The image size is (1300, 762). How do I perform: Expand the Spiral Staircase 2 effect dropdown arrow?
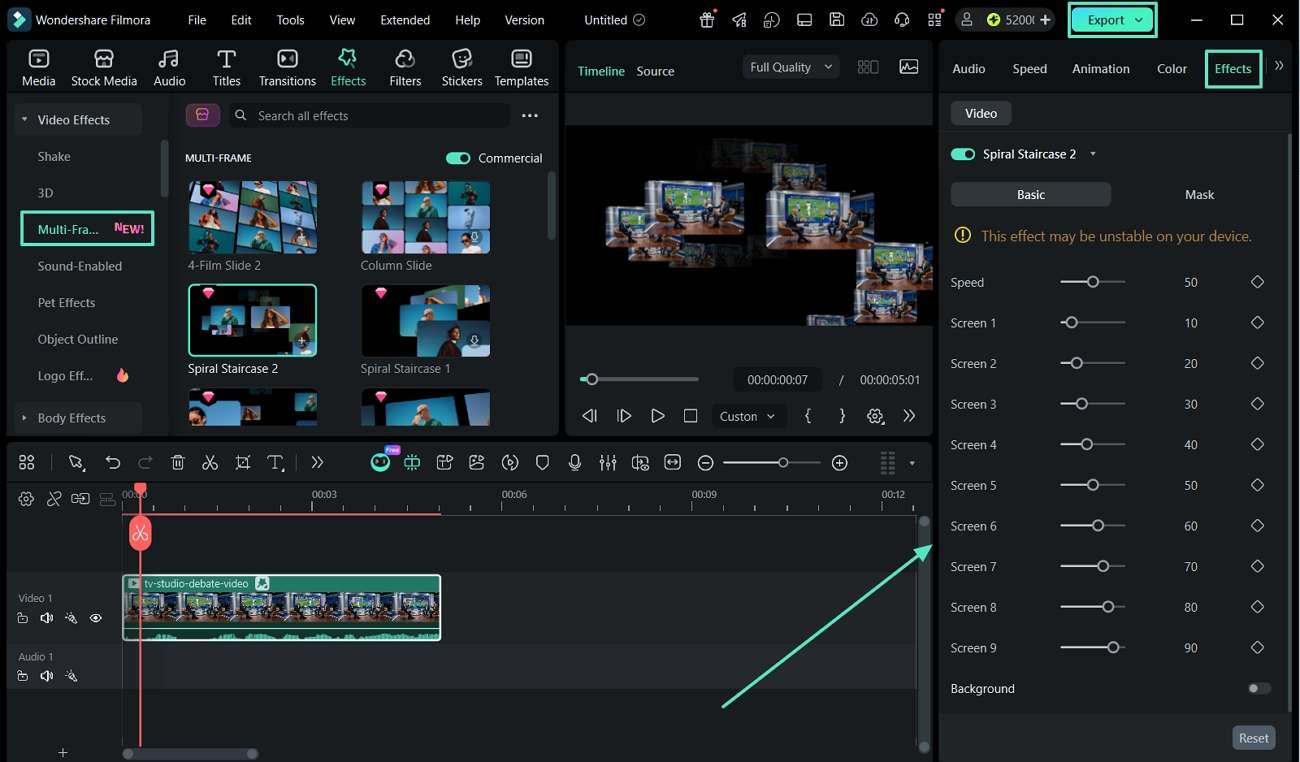tap(1093, 154)
